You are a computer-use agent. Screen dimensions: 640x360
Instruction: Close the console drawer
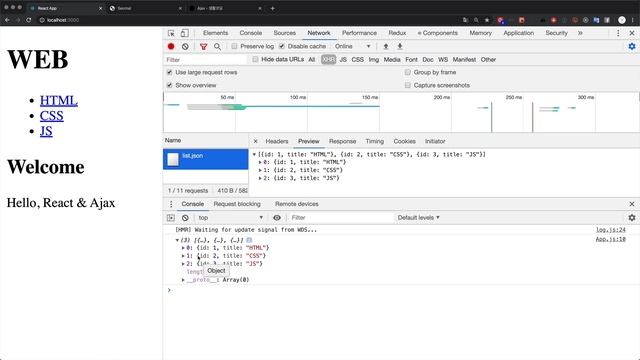(632, 204)
